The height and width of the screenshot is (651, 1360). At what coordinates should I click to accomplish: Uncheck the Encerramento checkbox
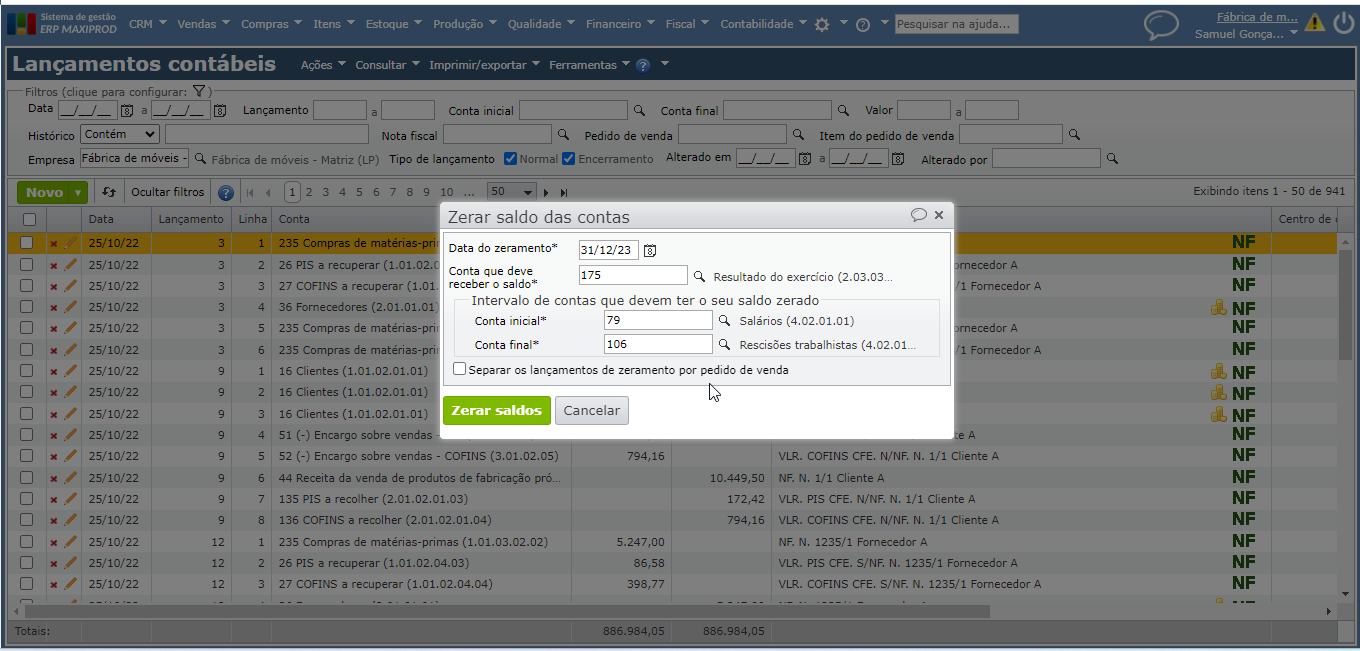click(569, 159)
